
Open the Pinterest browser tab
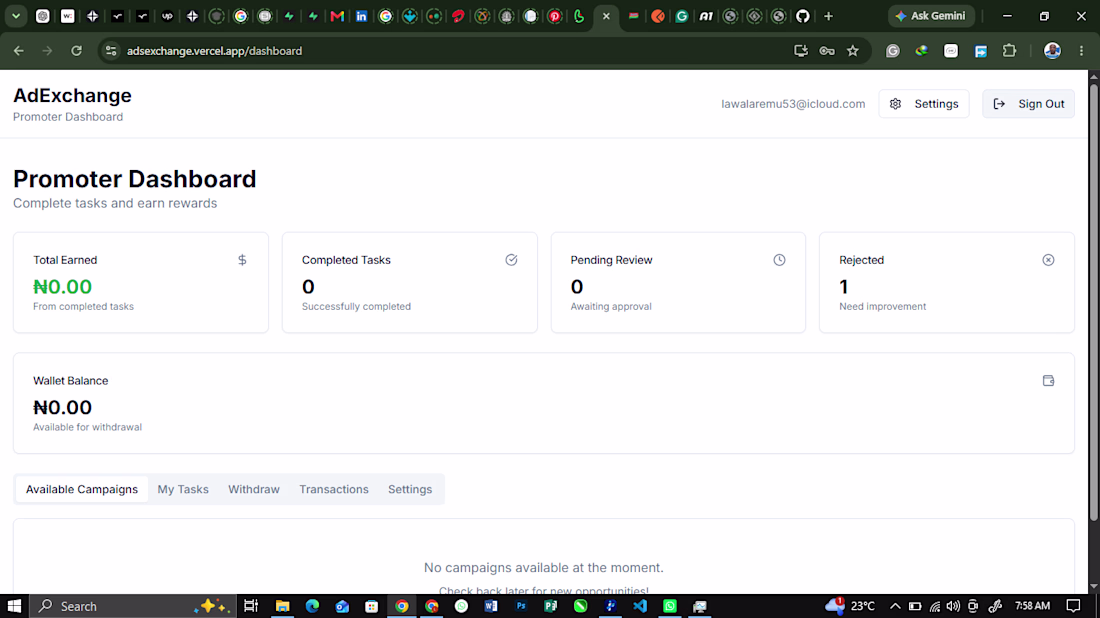(x=555, y=16)
